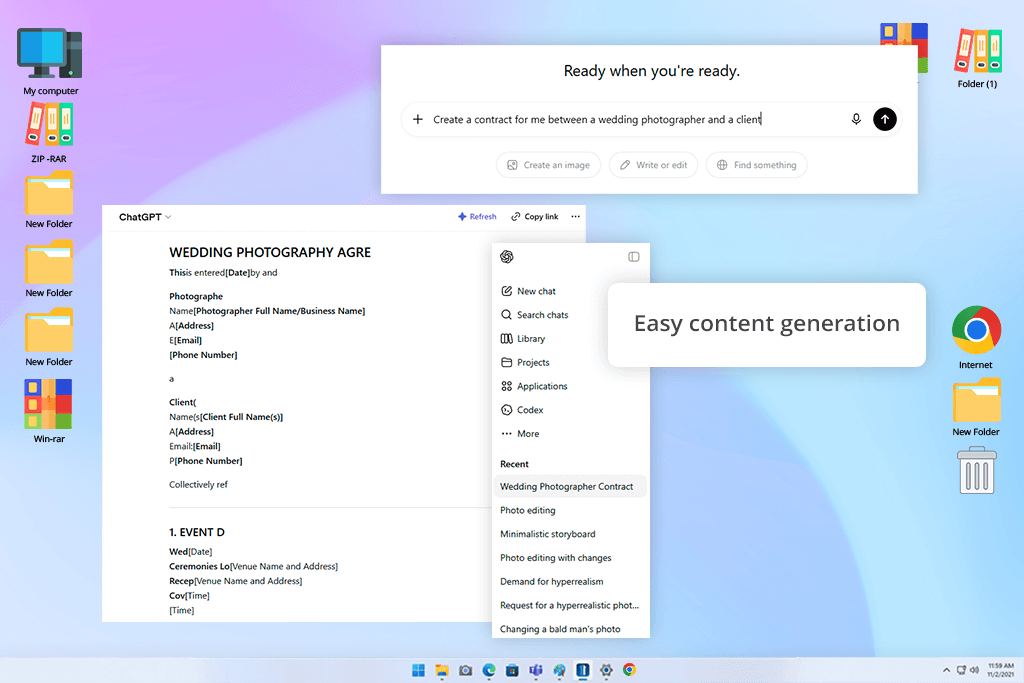Open the Demand for hyperrealism chat

[552, 582]
